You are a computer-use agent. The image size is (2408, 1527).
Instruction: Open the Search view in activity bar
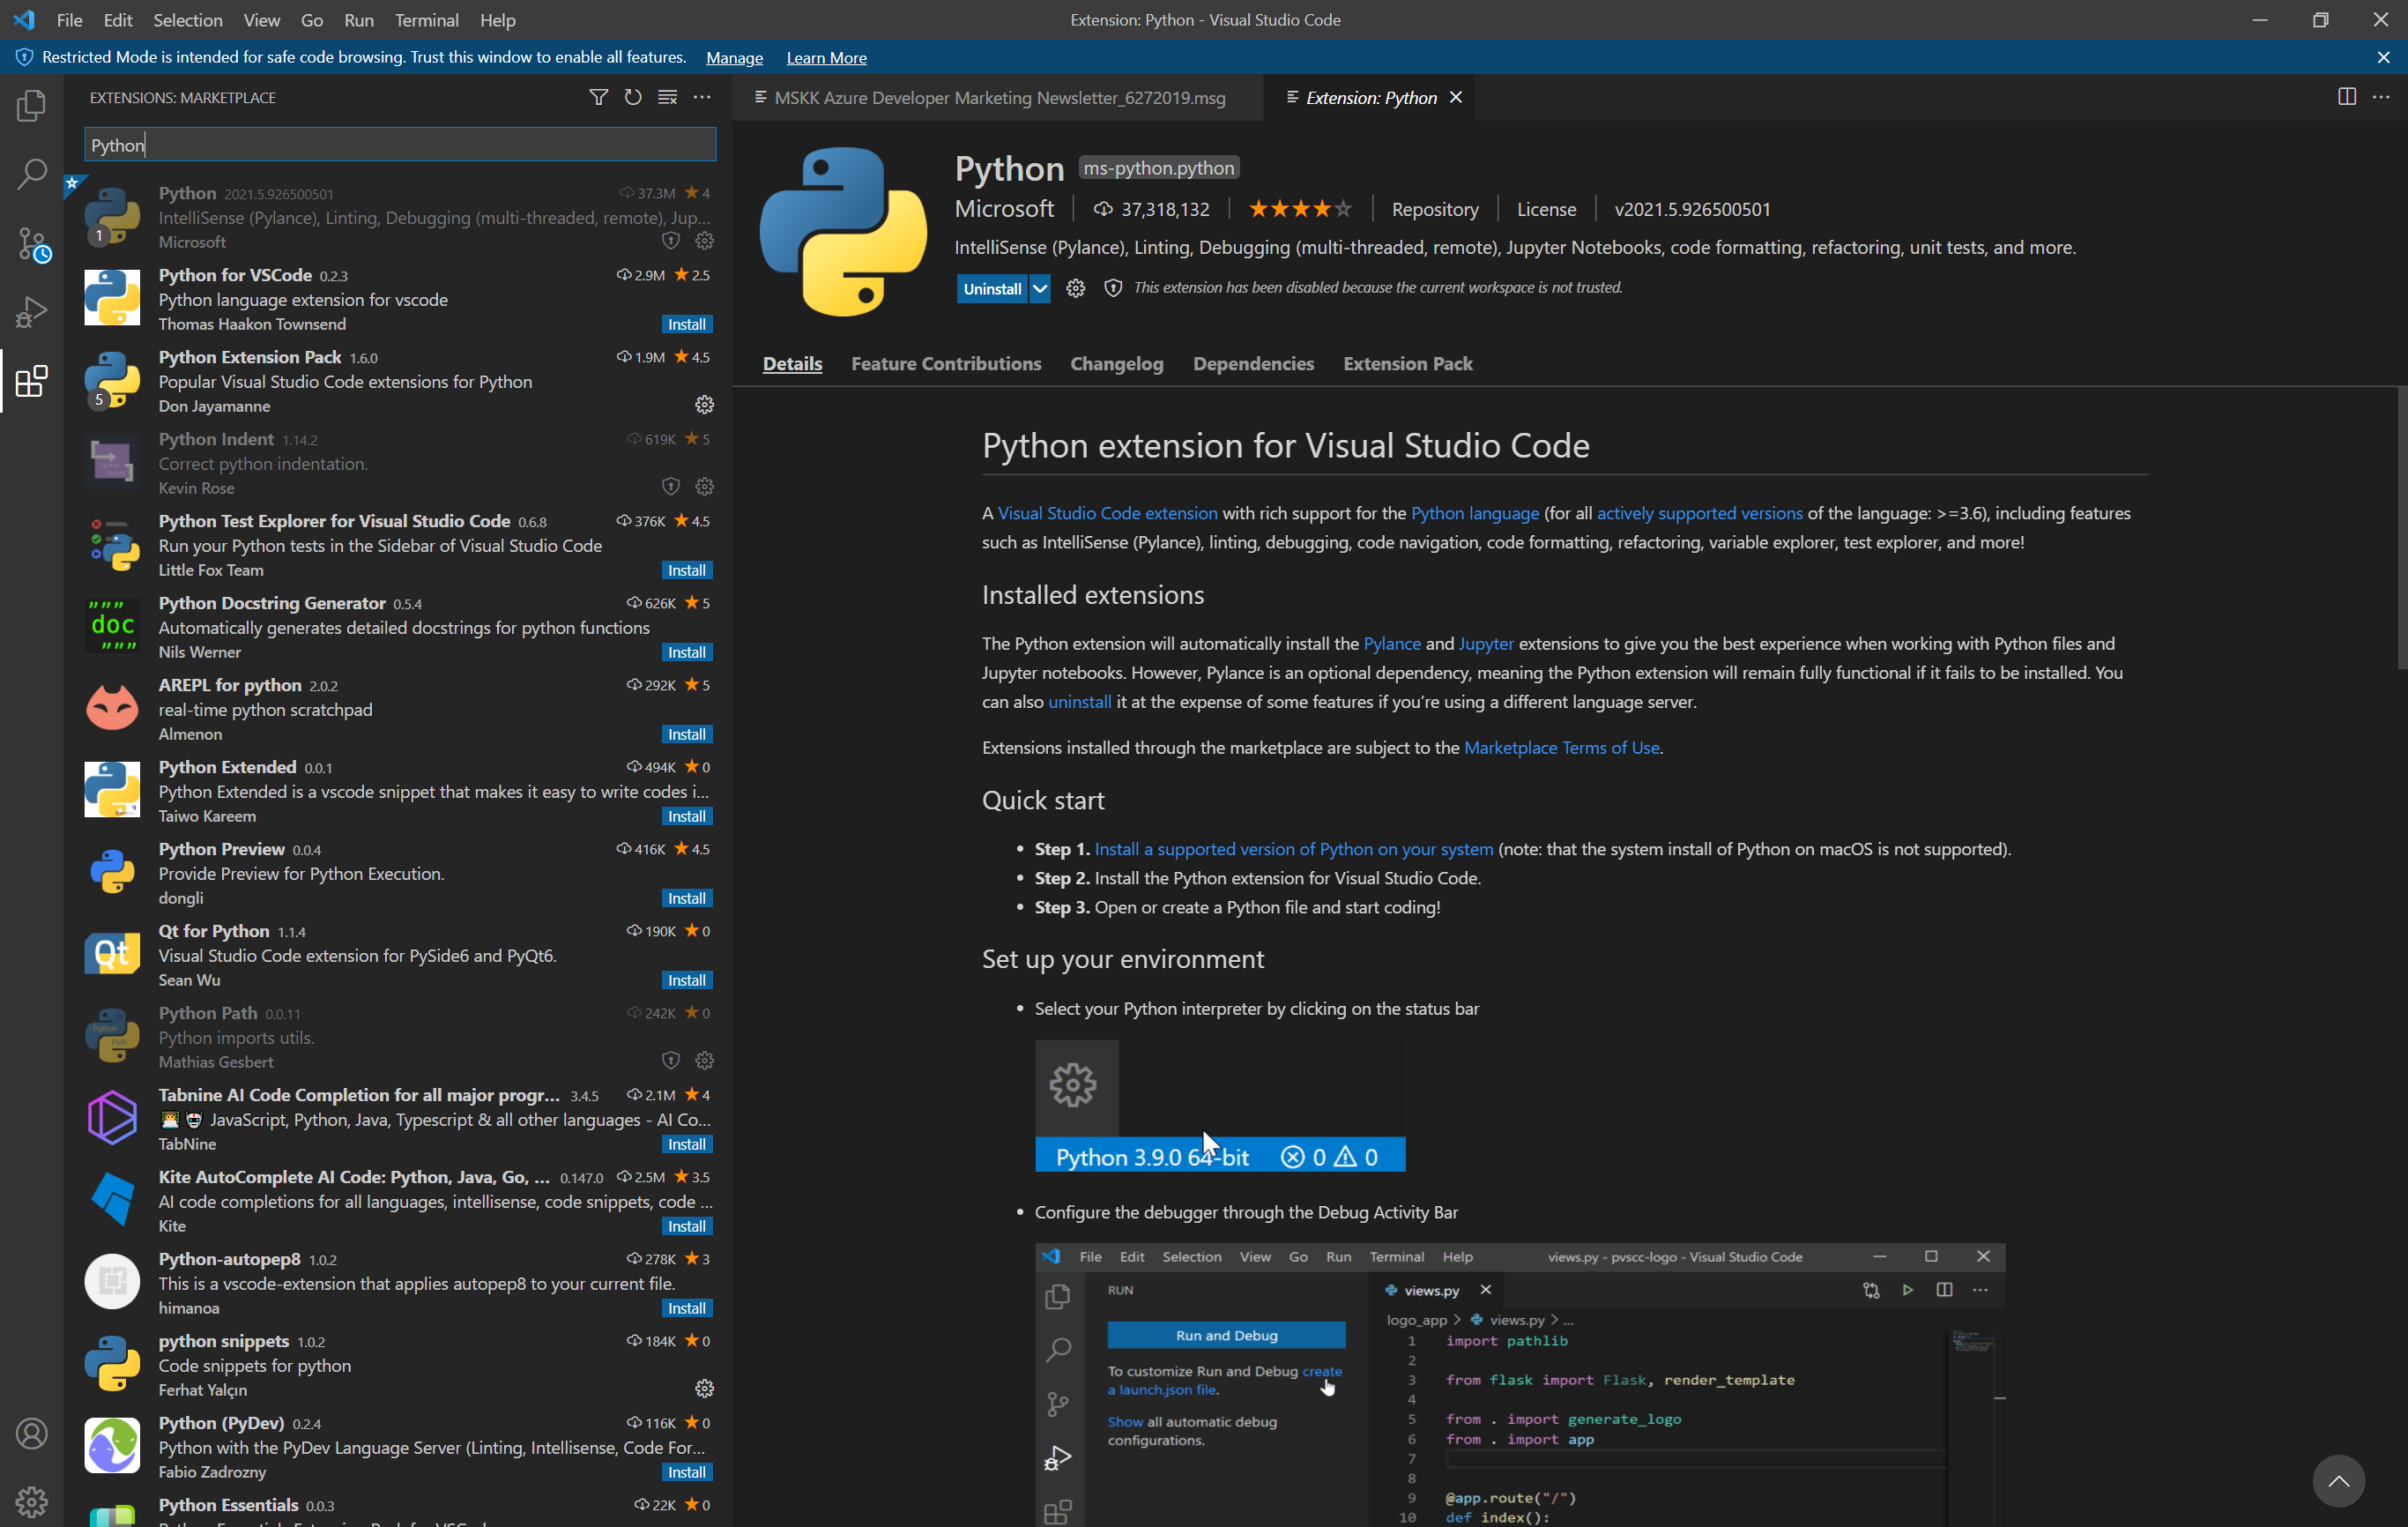[x=32, y=174]
